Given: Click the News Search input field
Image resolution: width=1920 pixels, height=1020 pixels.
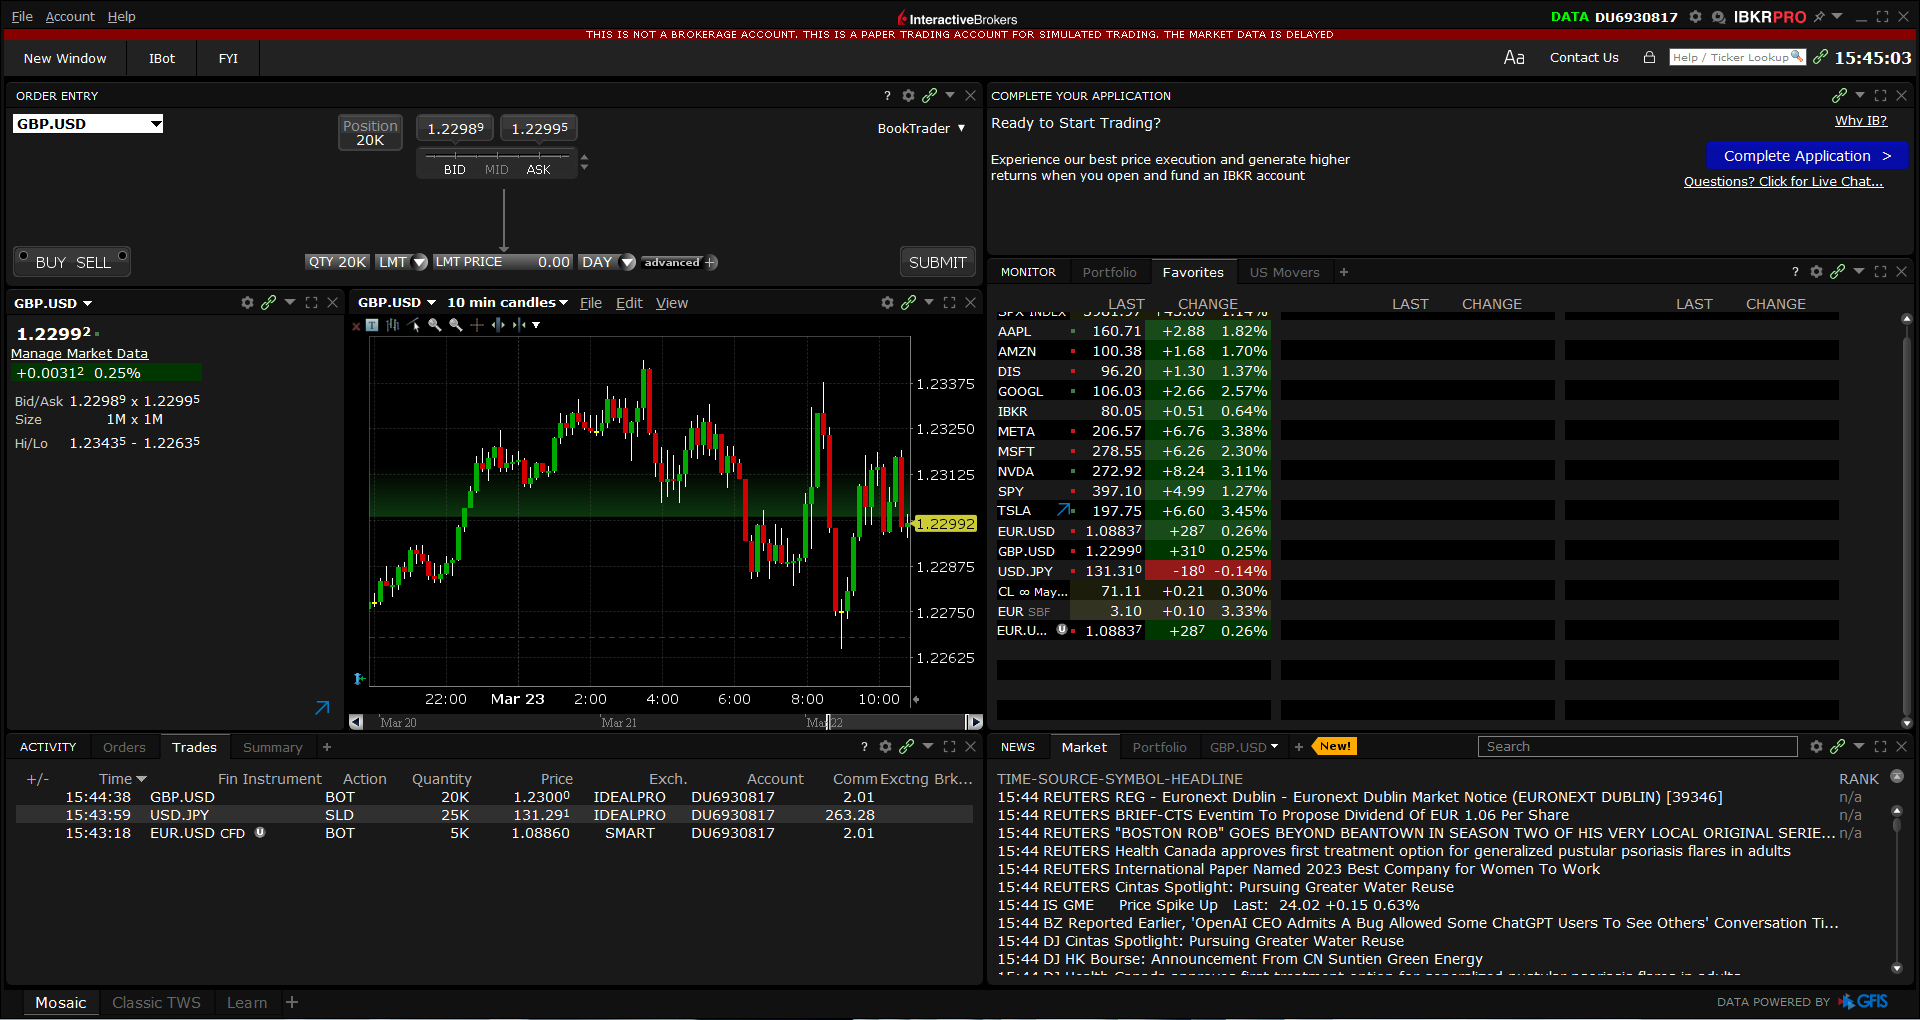Looking at the screenshot, I should pyautogui.click(x=1637, y=747).
